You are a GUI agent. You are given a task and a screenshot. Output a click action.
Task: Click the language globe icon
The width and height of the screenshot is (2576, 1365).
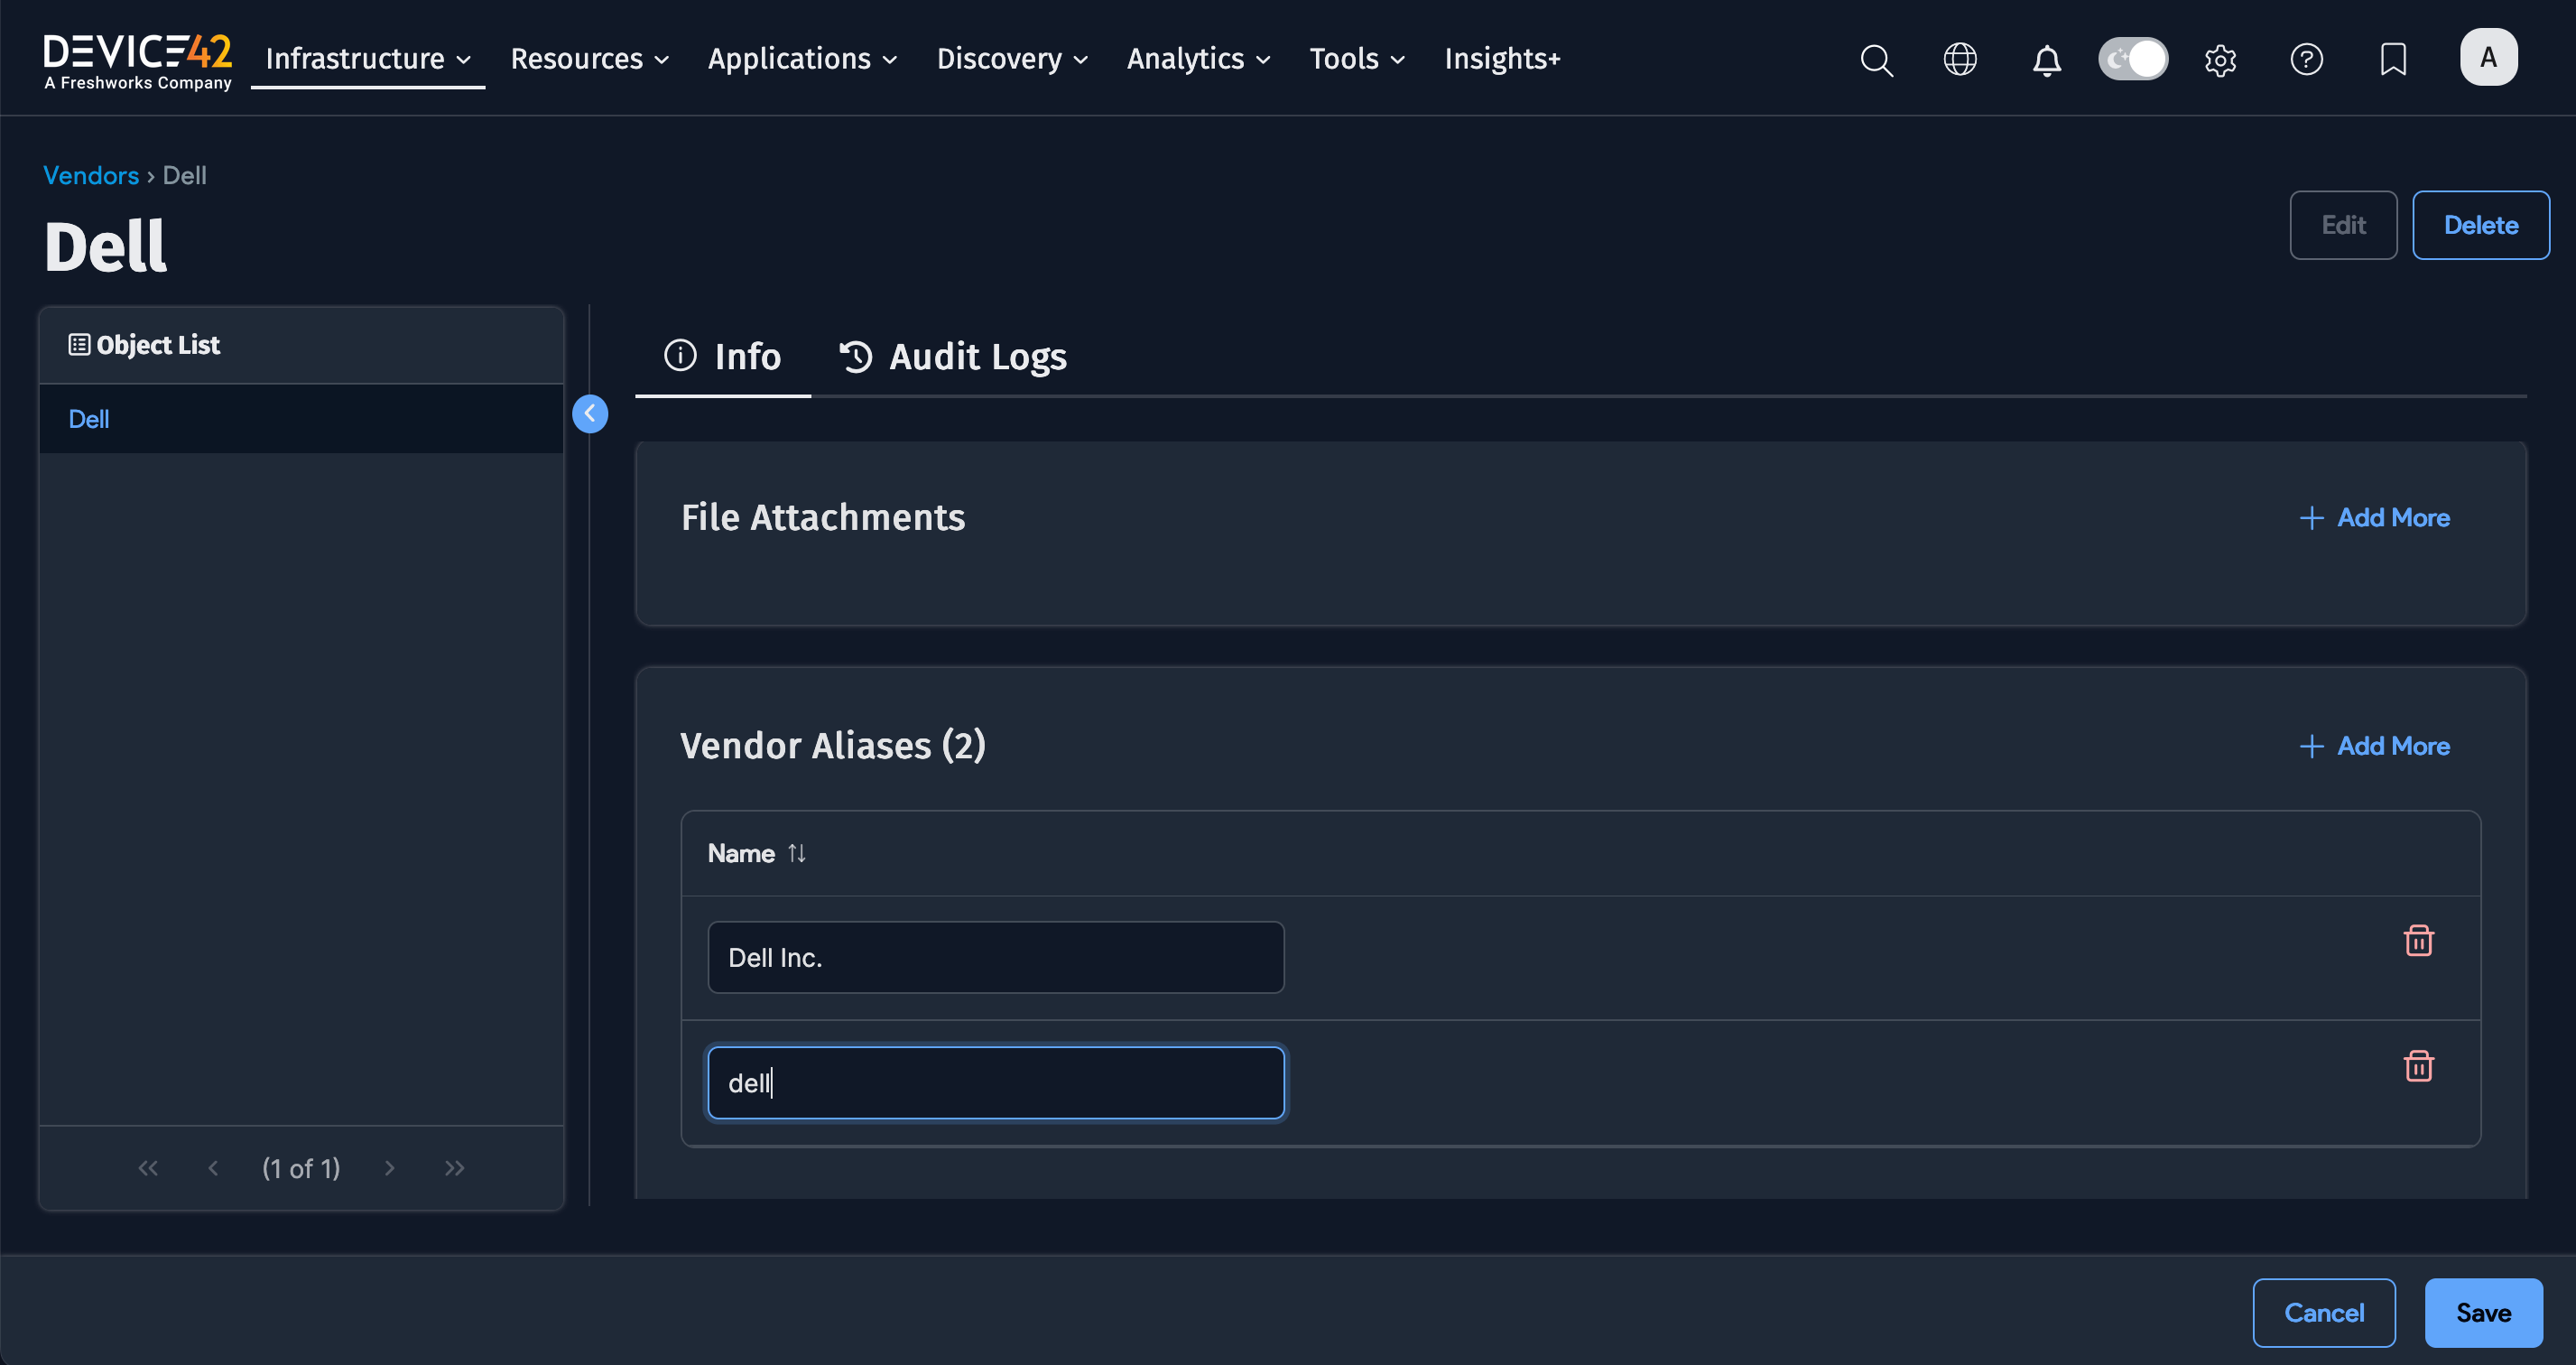point(1960,60)
